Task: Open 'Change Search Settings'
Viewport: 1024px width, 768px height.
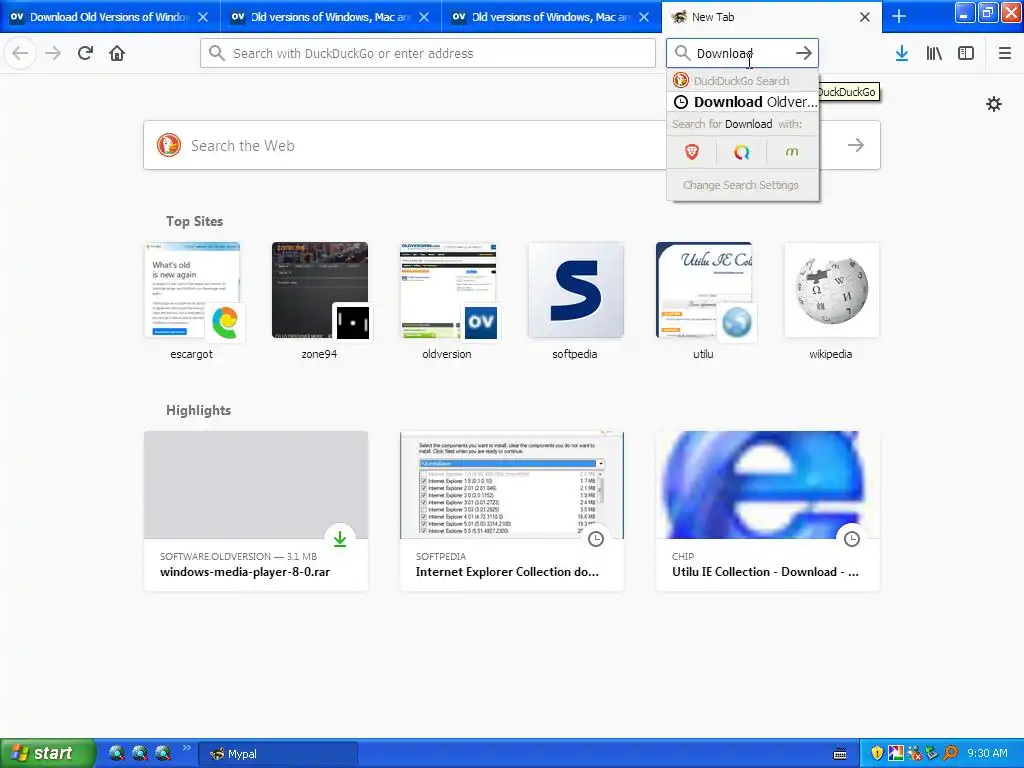Action: (x=741, y=185)
